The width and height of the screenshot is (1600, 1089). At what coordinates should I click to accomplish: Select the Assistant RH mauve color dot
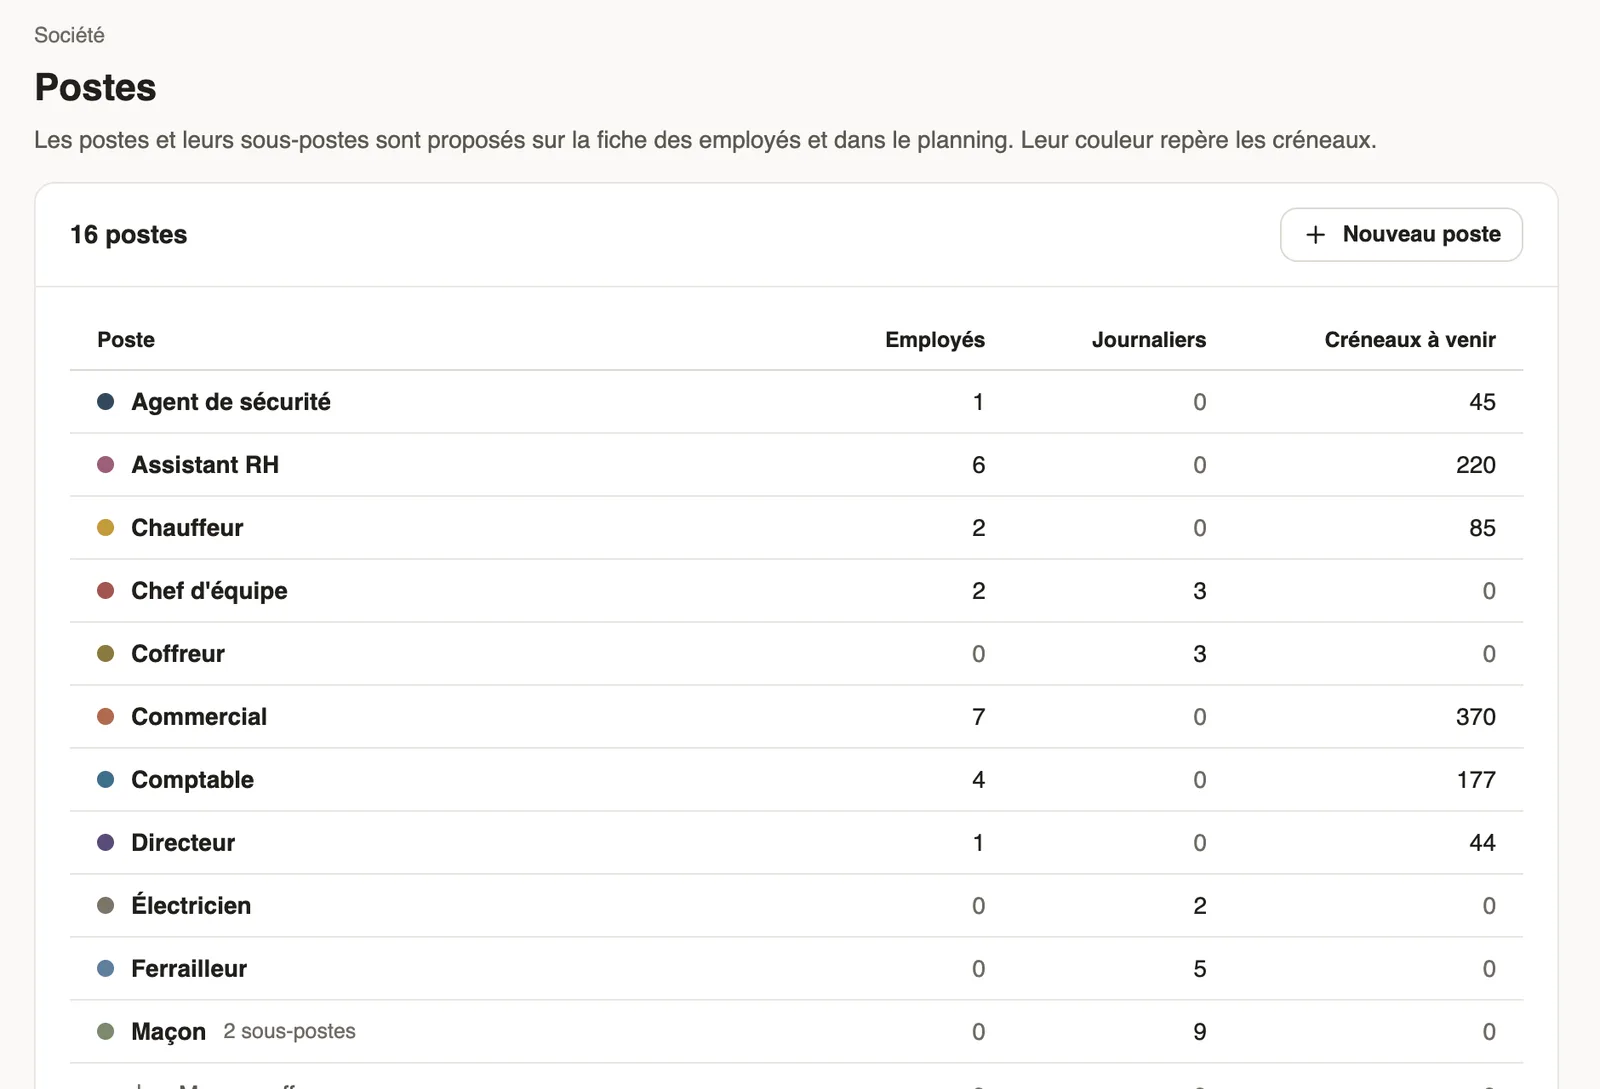(x=105, y=465)
